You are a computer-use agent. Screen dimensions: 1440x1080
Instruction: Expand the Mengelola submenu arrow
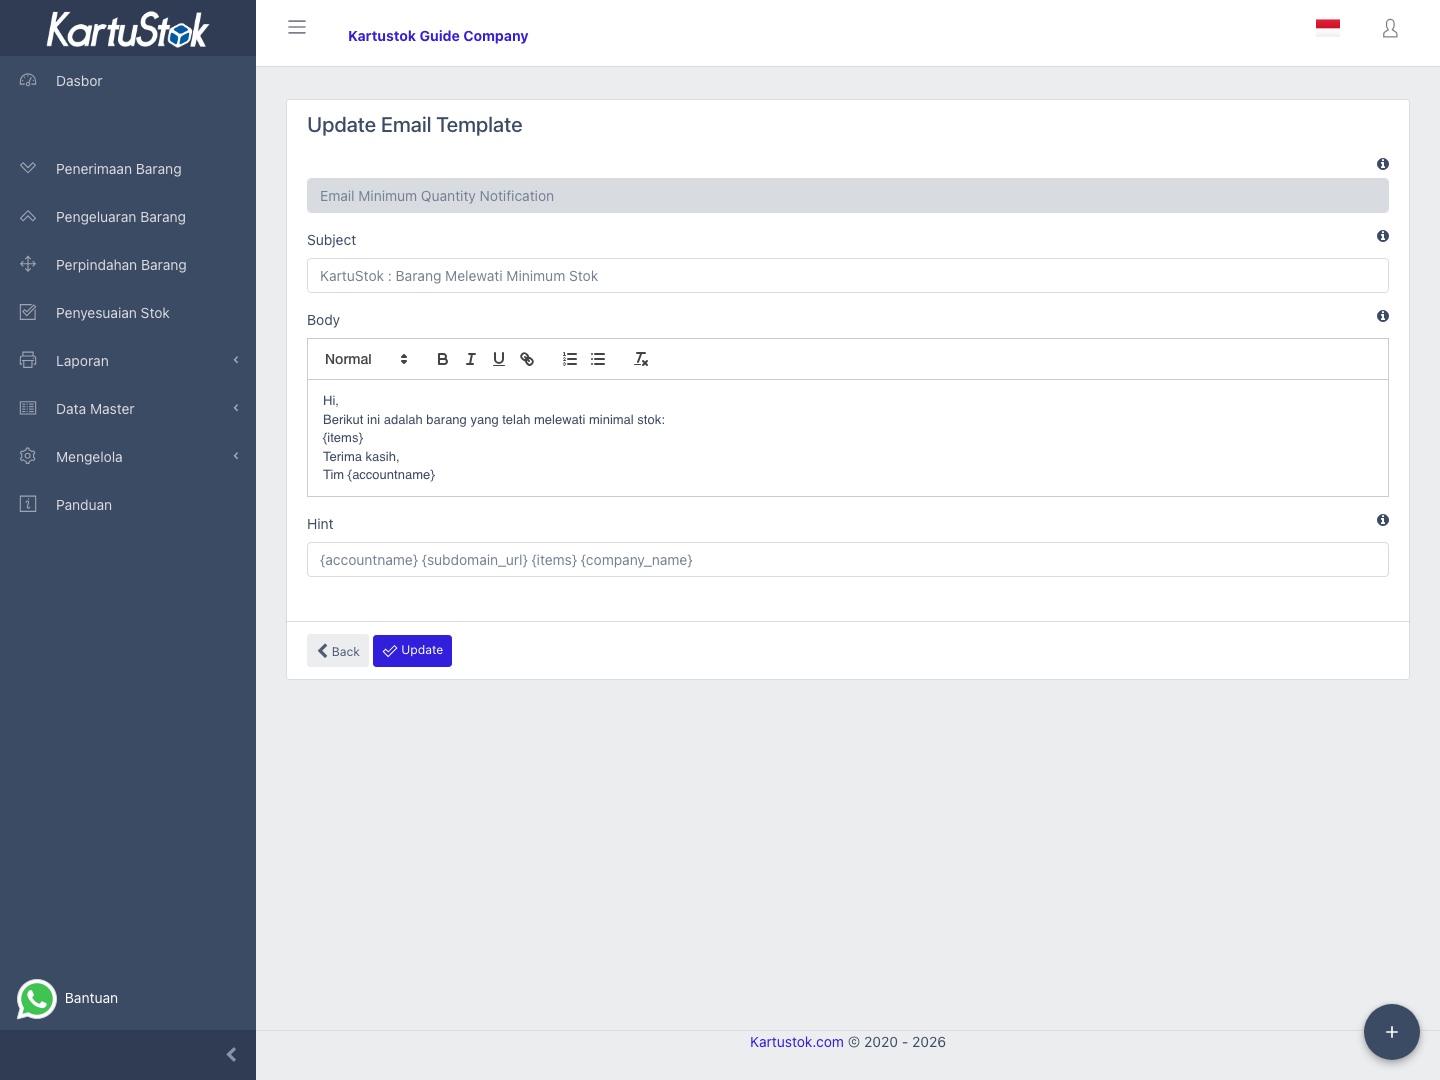(236, 456)
